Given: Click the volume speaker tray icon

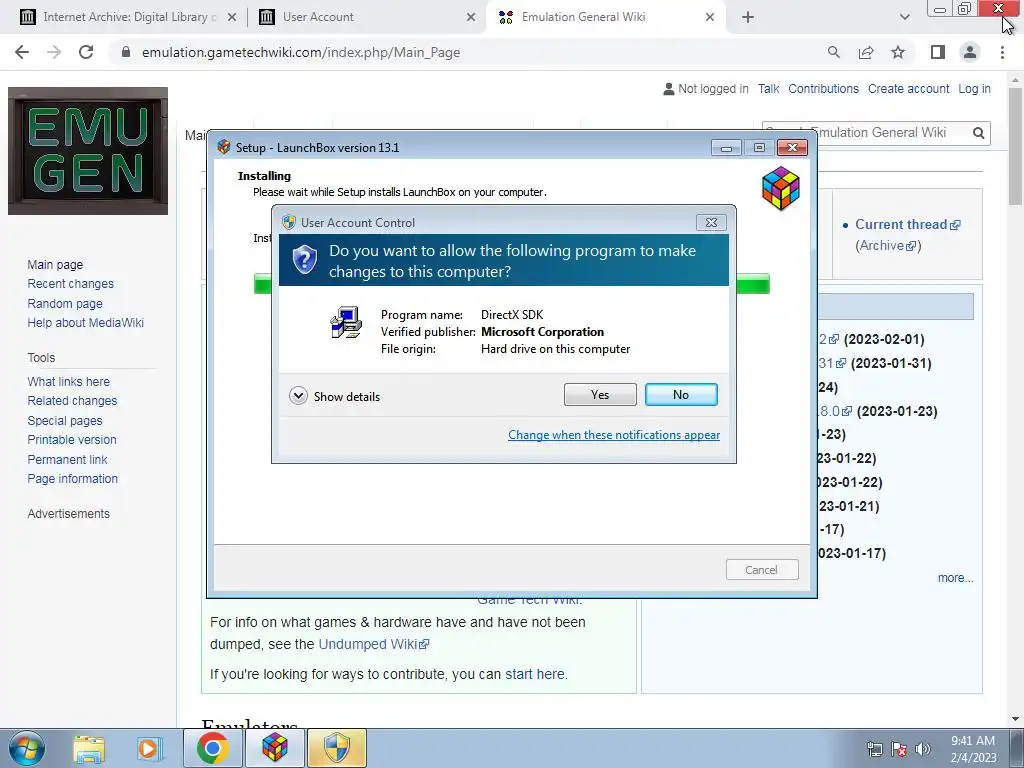Looking at the screenshot, I should point(923,749).
